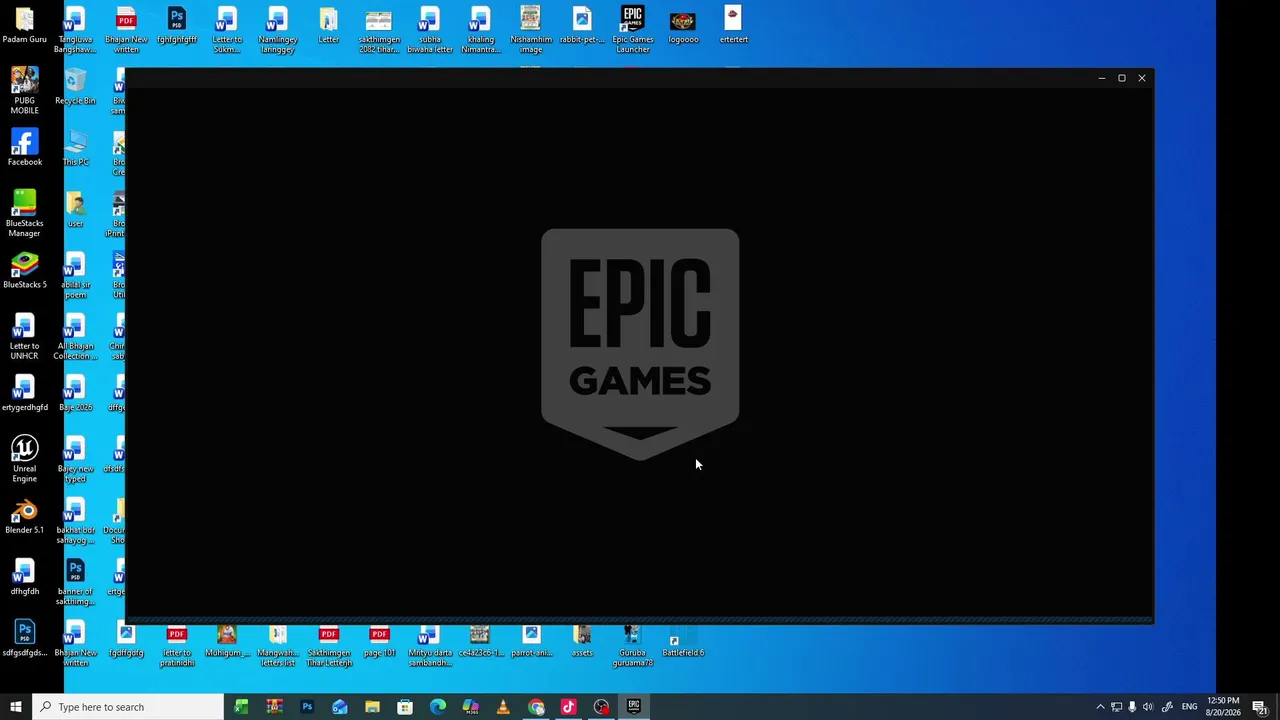This screenshot has width=1280, height=720.
Task: Select Blender 5.1 desktop shortcut
Action: point(24,516)
